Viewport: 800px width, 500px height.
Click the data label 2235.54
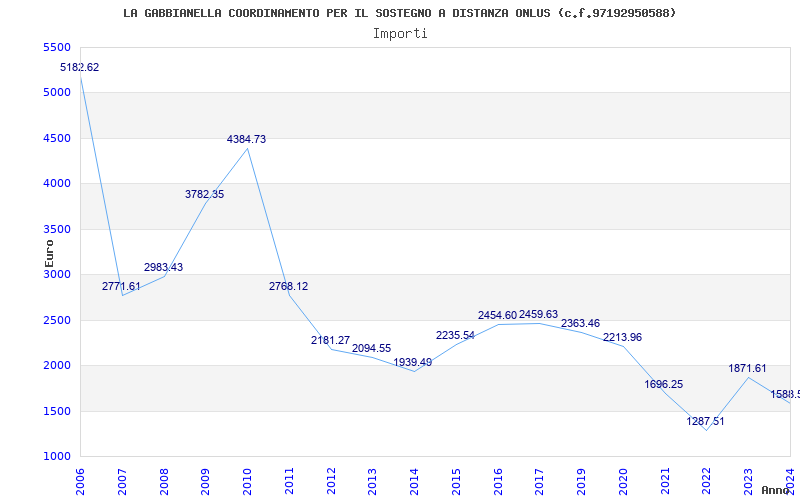pos(455,336)
